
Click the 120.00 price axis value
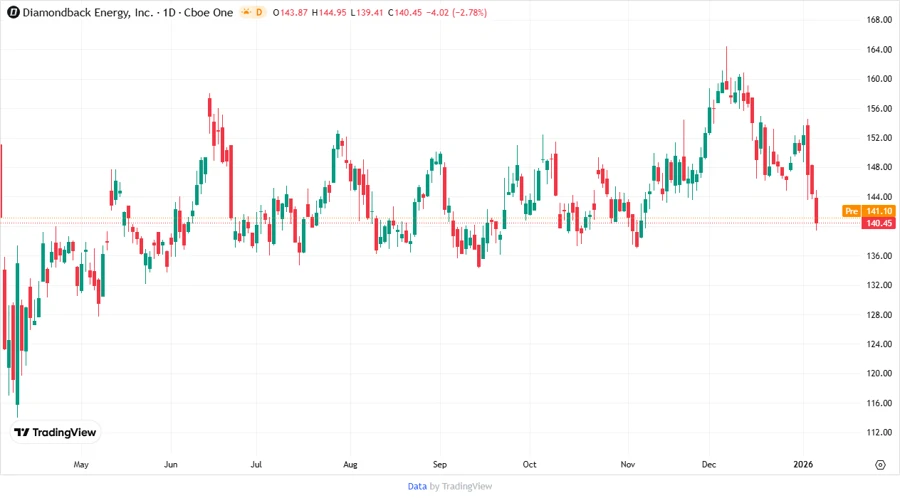(x=879, y=374)
